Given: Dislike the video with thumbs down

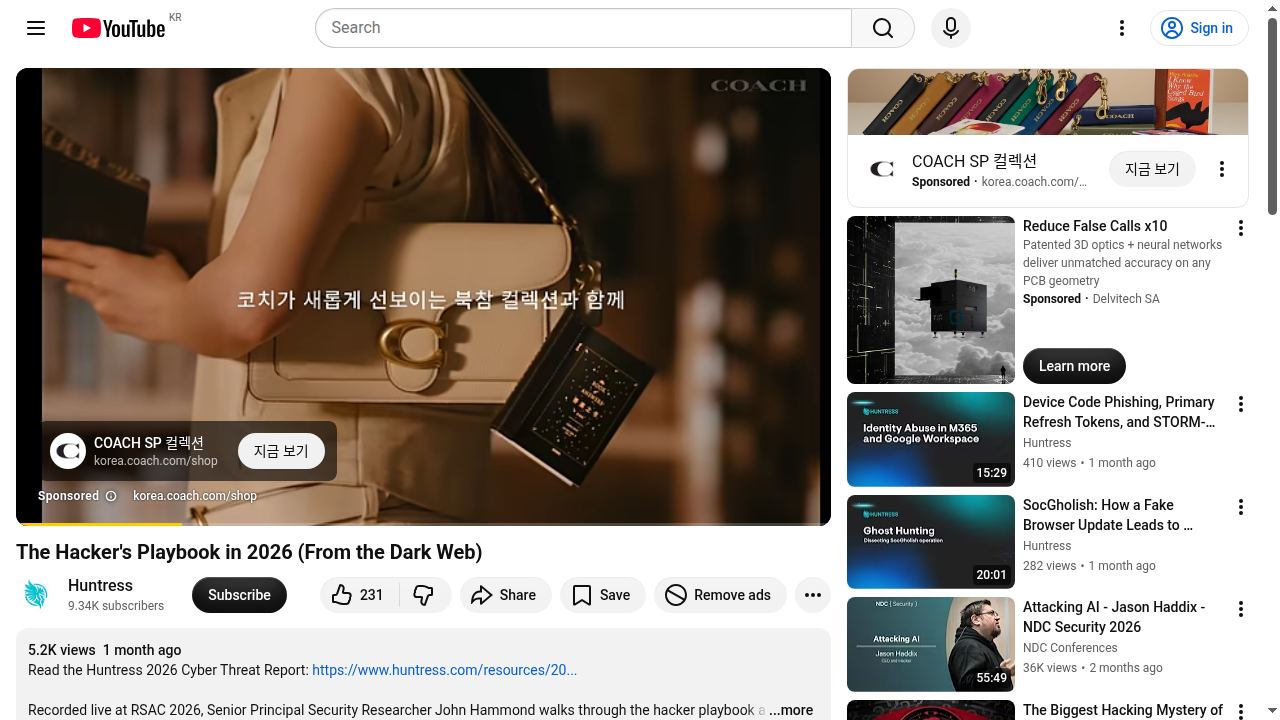Looking at the screenshot, I should (x=424, y=595).
